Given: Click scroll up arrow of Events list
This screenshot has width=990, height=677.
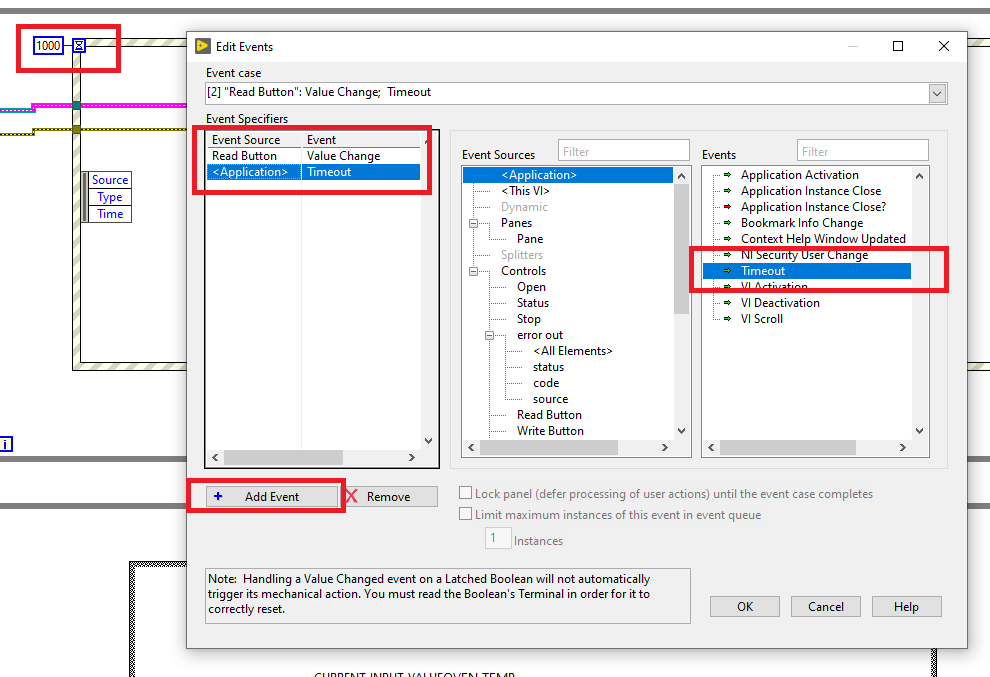Looking at the screenshot, I should pos(919,176).
